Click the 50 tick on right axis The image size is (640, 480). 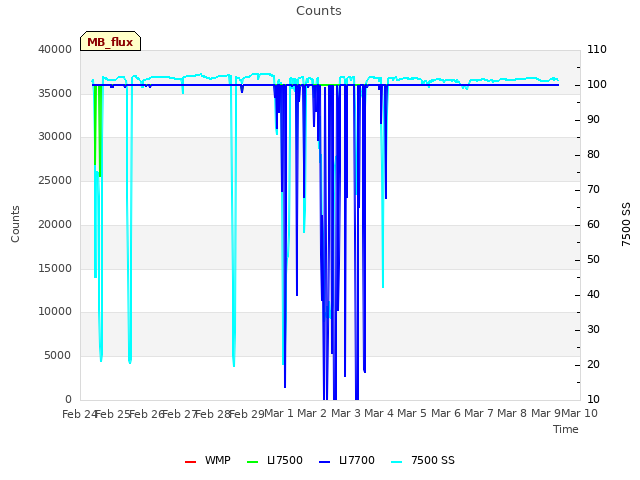[593, 260]
